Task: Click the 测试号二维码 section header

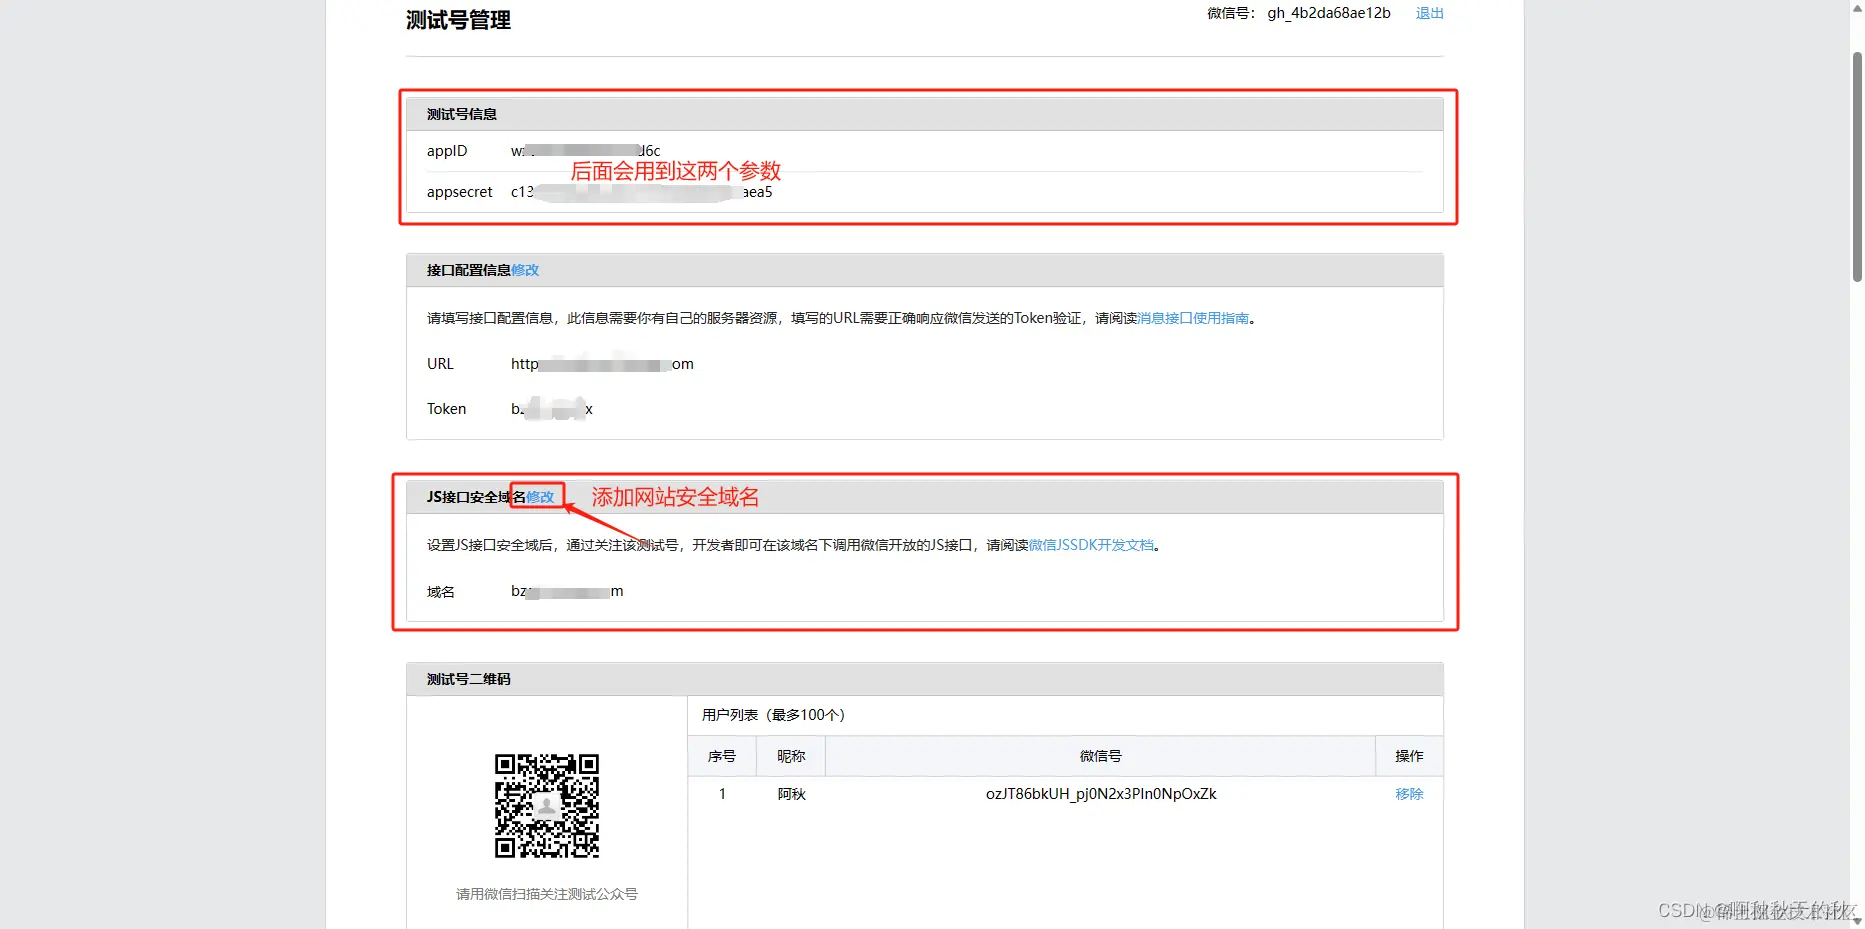Action: 925,679
